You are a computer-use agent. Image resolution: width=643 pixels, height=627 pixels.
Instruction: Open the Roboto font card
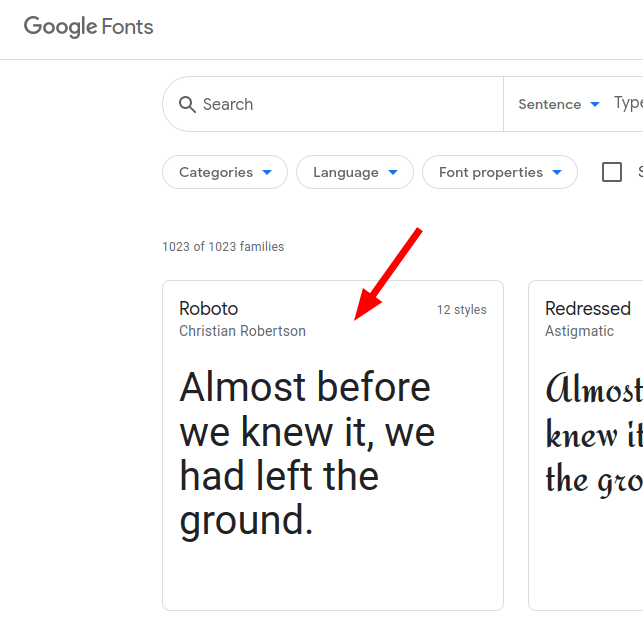[333, 445]
